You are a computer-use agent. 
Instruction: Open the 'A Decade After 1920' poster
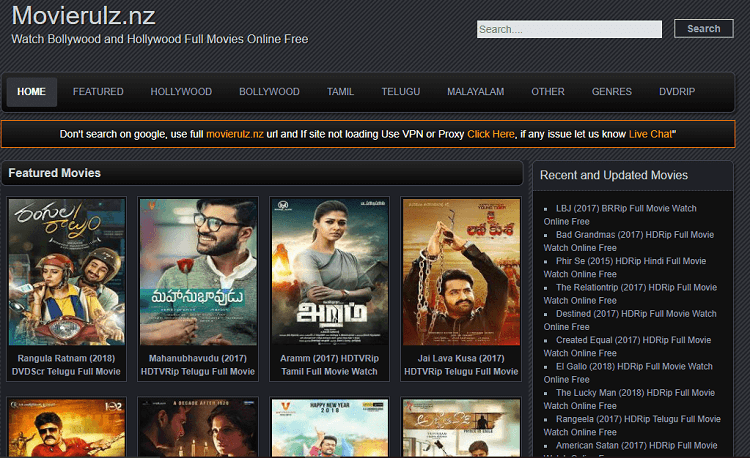pos(198,428)
